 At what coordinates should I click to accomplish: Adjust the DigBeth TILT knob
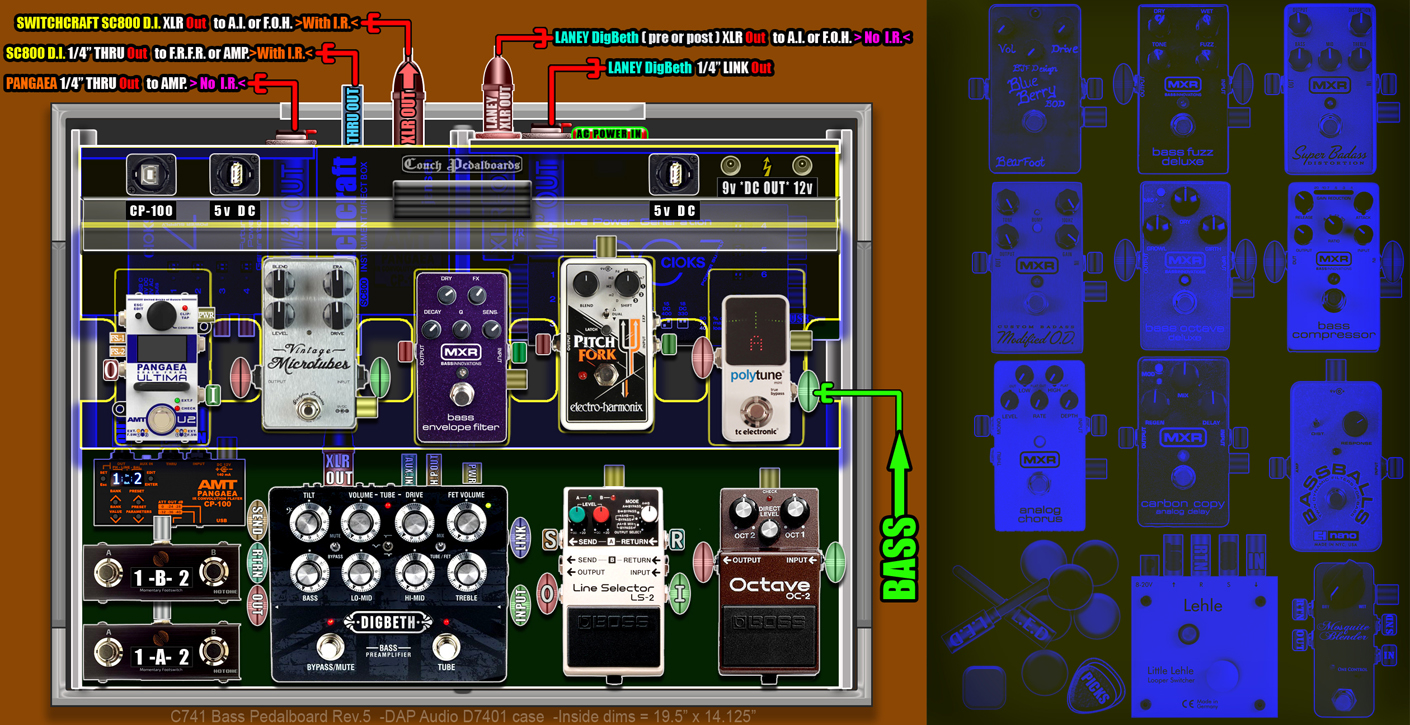(308, 521)
